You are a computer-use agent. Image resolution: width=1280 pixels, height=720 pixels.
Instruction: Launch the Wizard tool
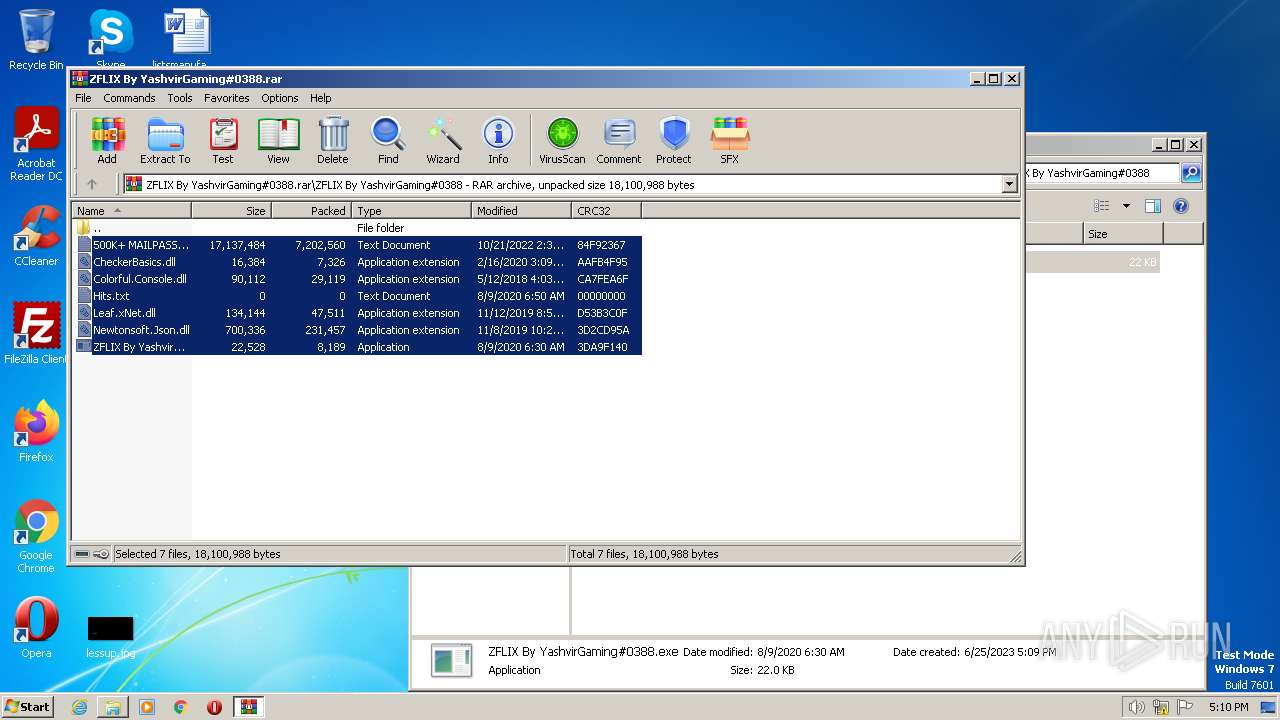coord(443,140)
